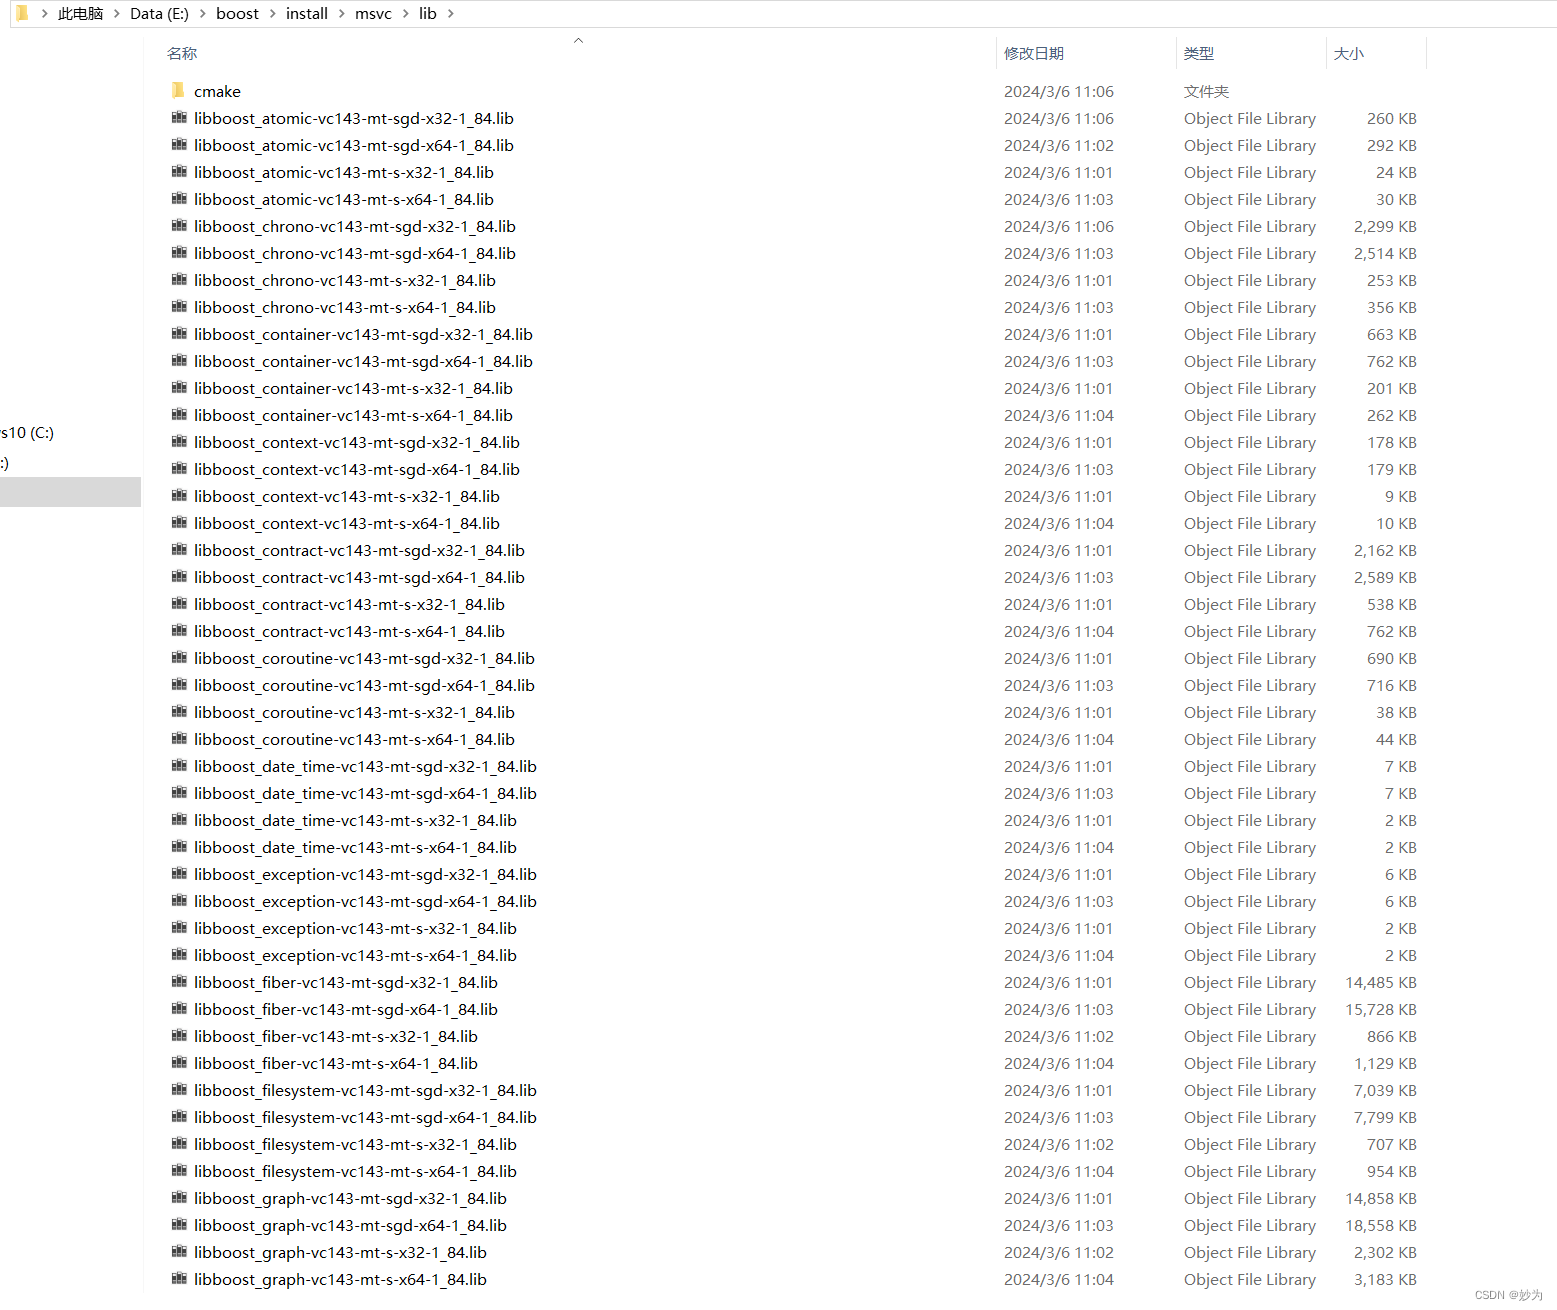Expand chevron after install in breadcrumb

point(342,14)
